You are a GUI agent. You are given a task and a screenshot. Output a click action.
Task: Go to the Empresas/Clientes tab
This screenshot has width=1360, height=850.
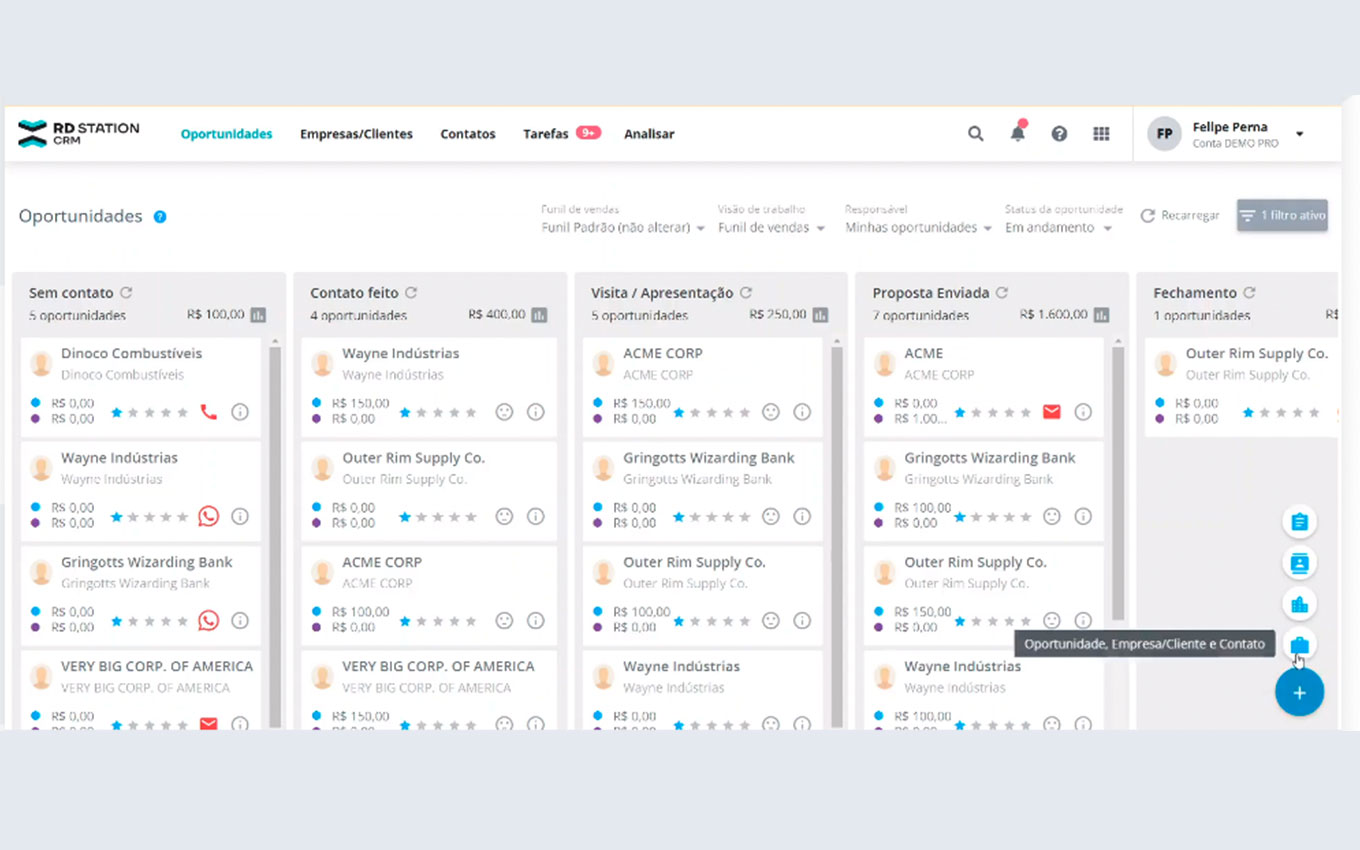pos(356,134)
